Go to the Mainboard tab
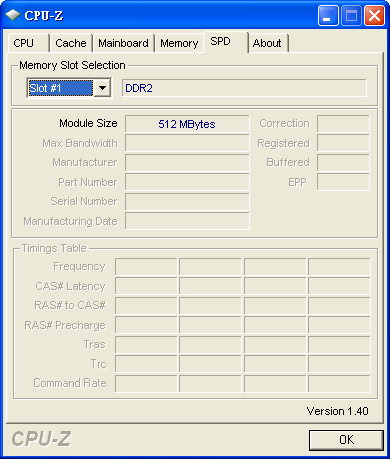 [x=123, y=43]
